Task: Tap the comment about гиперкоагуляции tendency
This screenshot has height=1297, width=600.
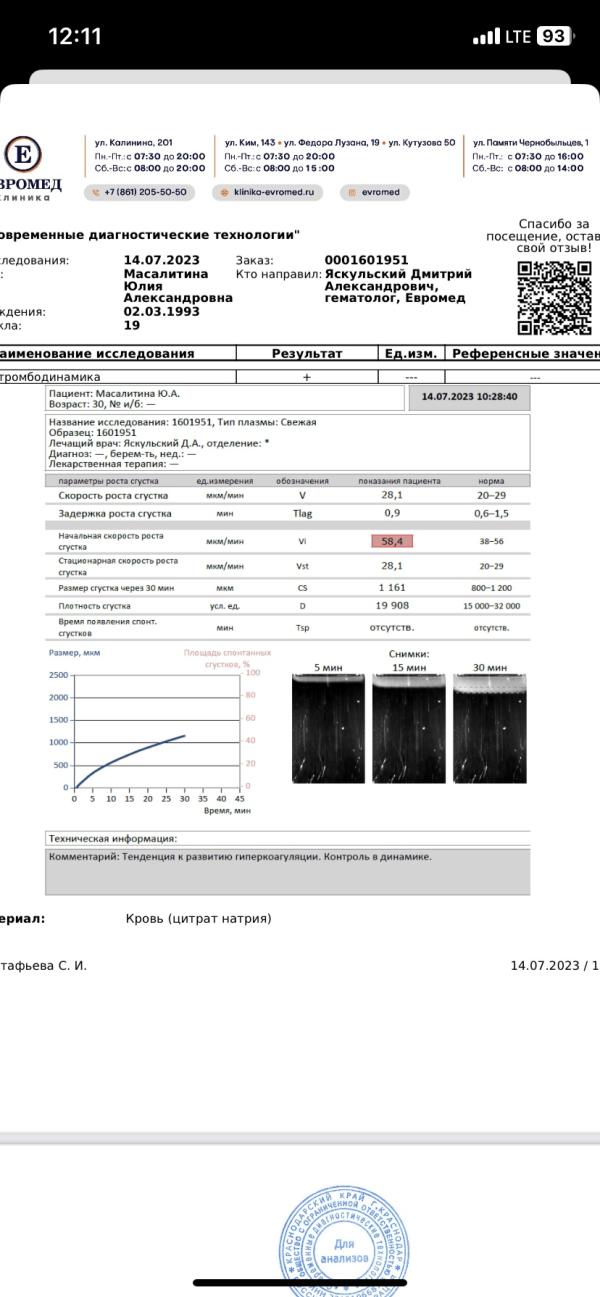Action: click(x=240, y=857)
